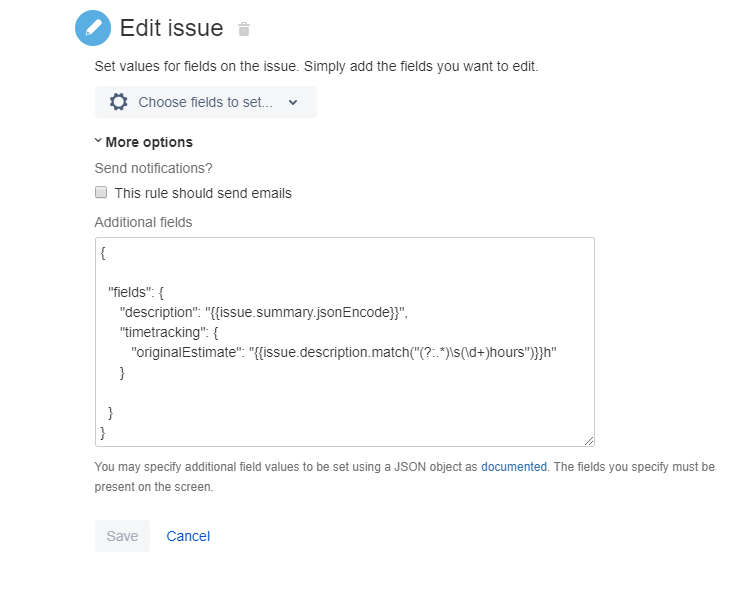Image resolution: width=735 pixels, height=593 pixels.
Task: Place cursor on the "timetracking" line
Action: pyautogui.click(x=169, y=332)
